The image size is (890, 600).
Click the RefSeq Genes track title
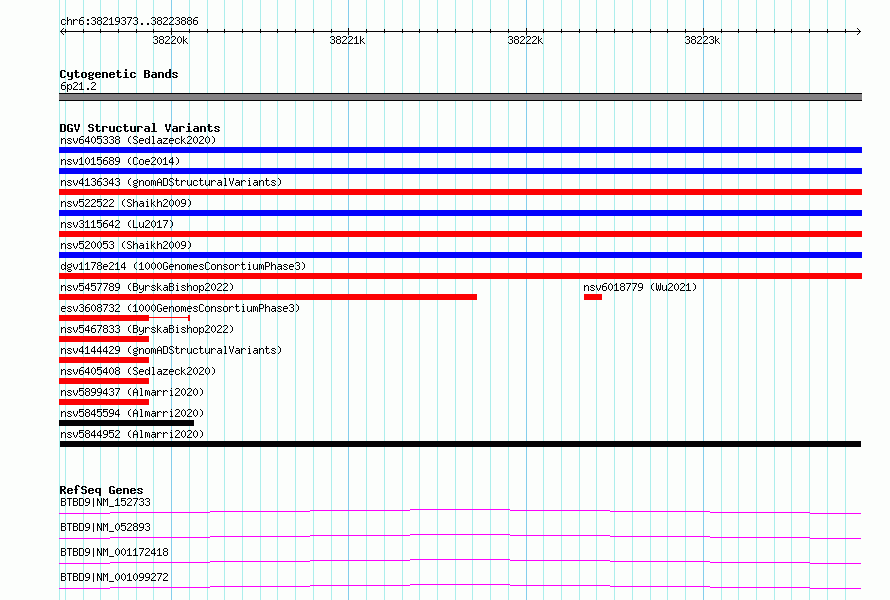[x=101, y=490]
